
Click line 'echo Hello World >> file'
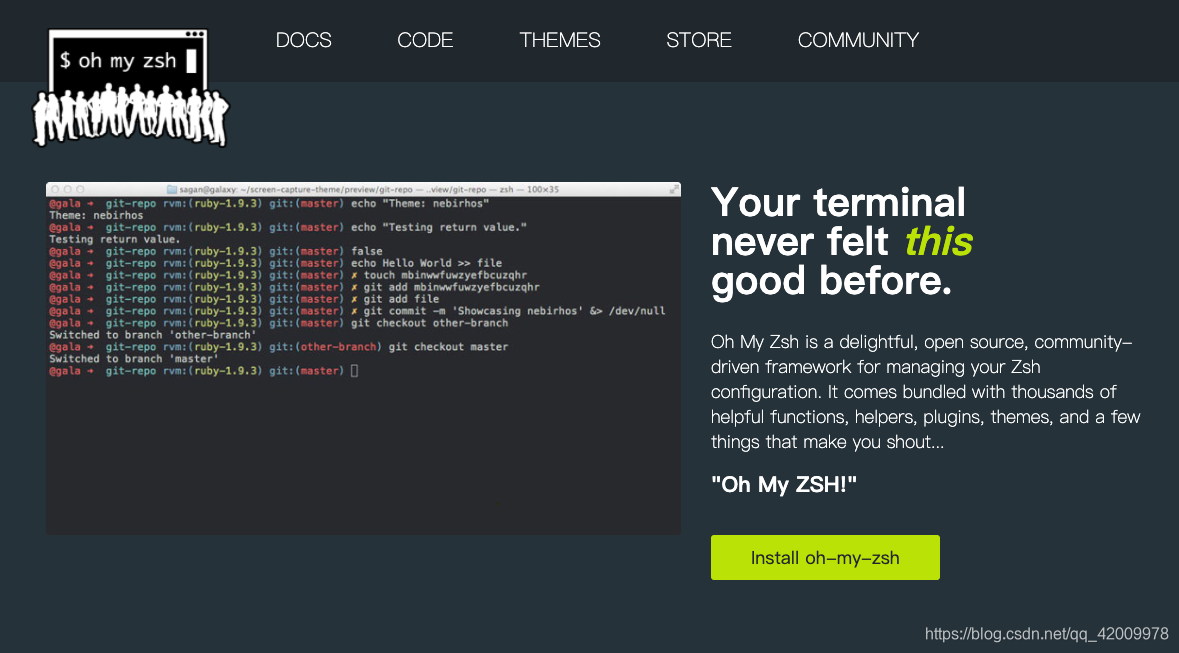coord(426,263)
